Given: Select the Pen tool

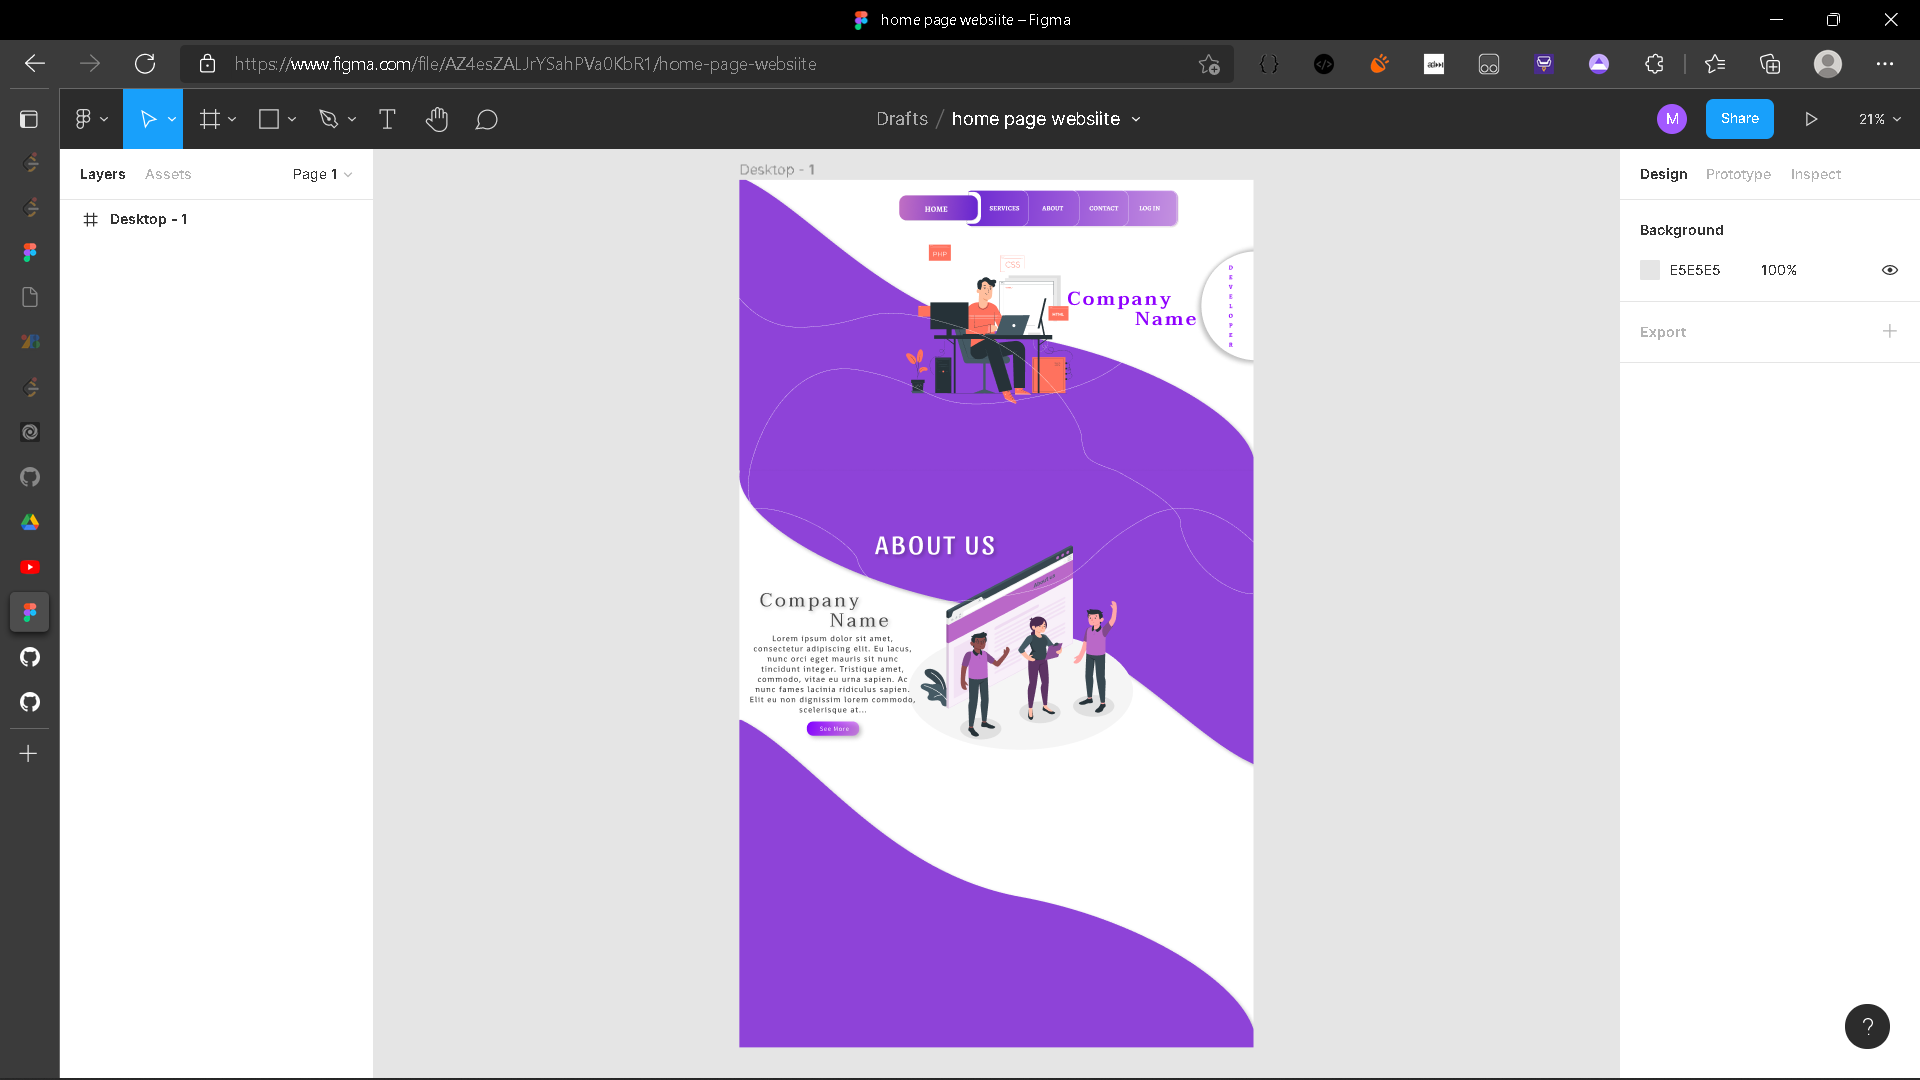Looking at the screenshot, I should [330, 119].
